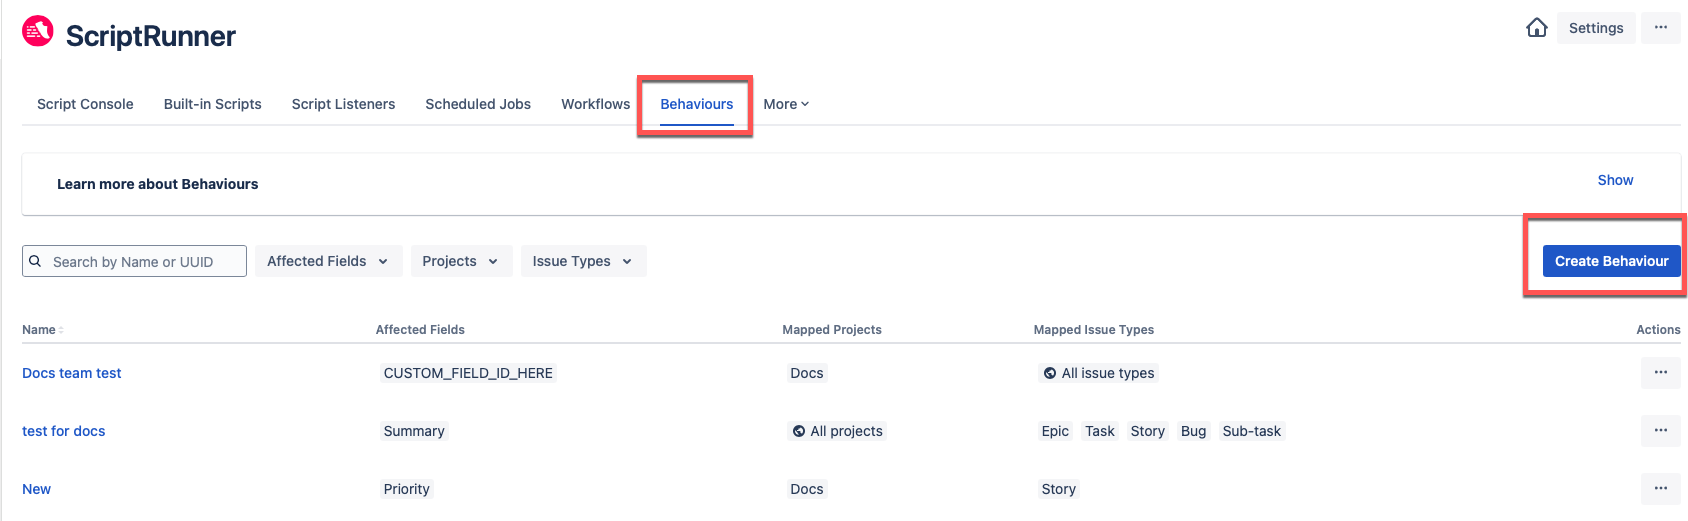Go to the home icon

pos(1537,28)
